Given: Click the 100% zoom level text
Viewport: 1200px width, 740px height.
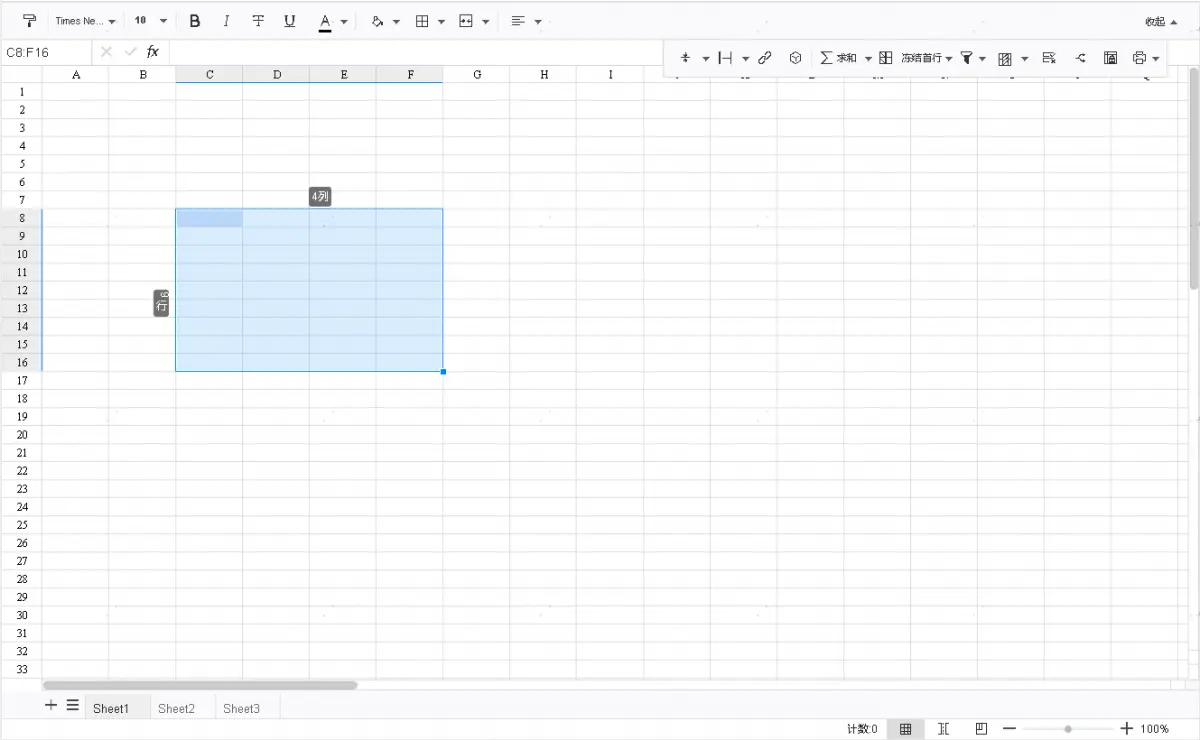Looking at the screenshot, I should (1154, 729).
